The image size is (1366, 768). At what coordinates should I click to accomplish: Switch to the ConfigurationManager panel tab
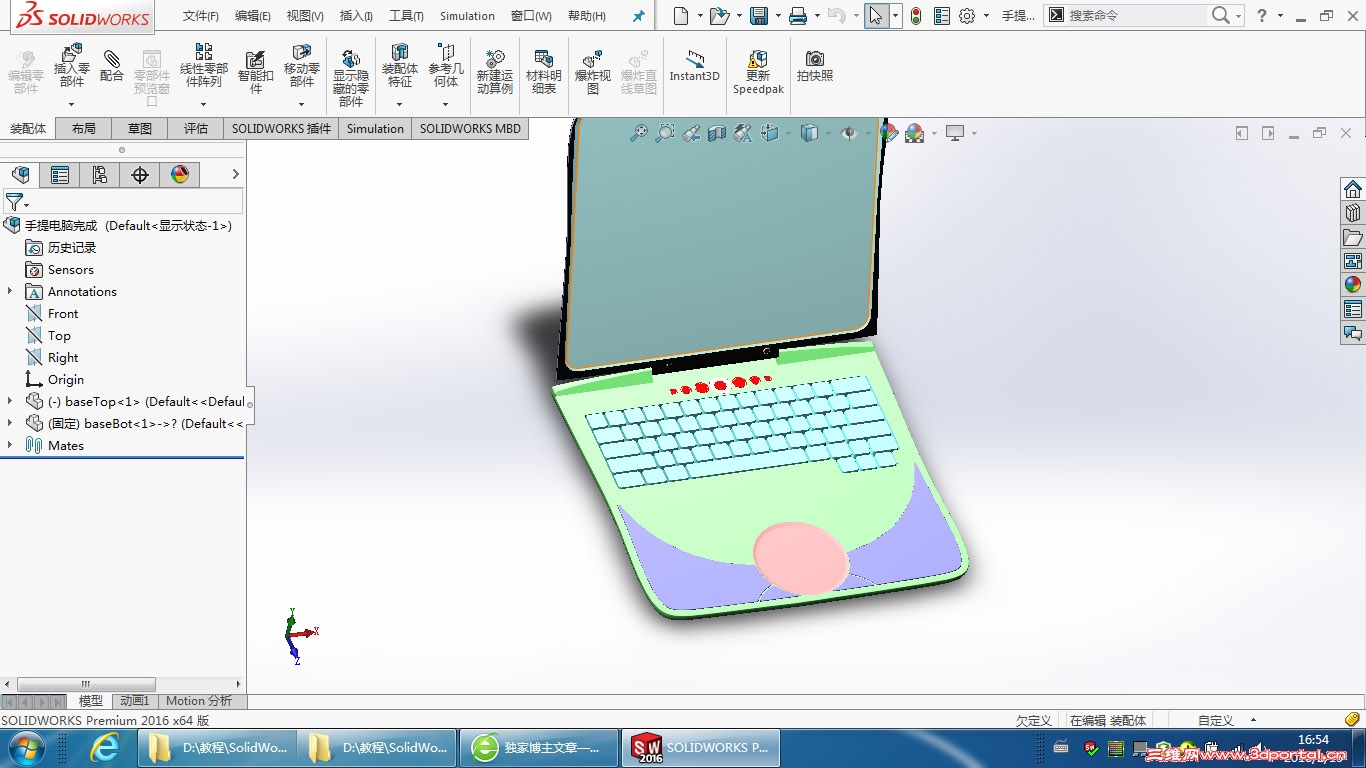[100, 175]
